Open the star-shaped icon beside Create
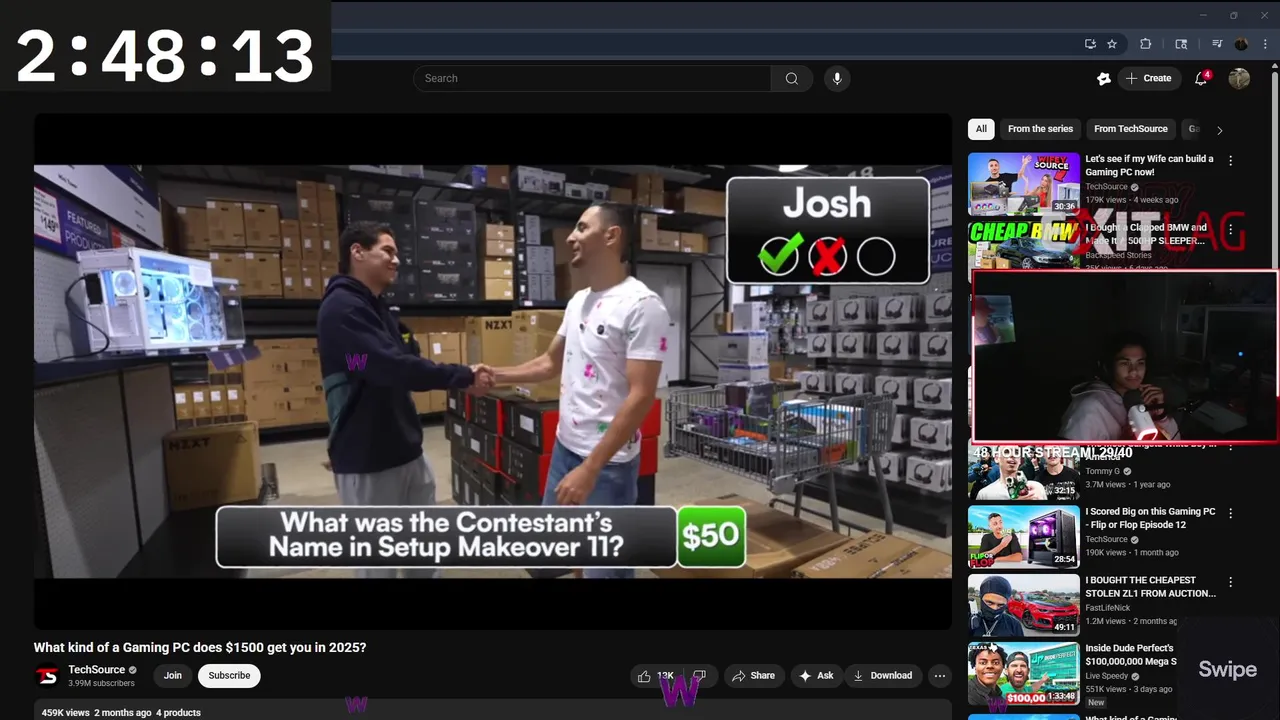 coord(1104,78)
